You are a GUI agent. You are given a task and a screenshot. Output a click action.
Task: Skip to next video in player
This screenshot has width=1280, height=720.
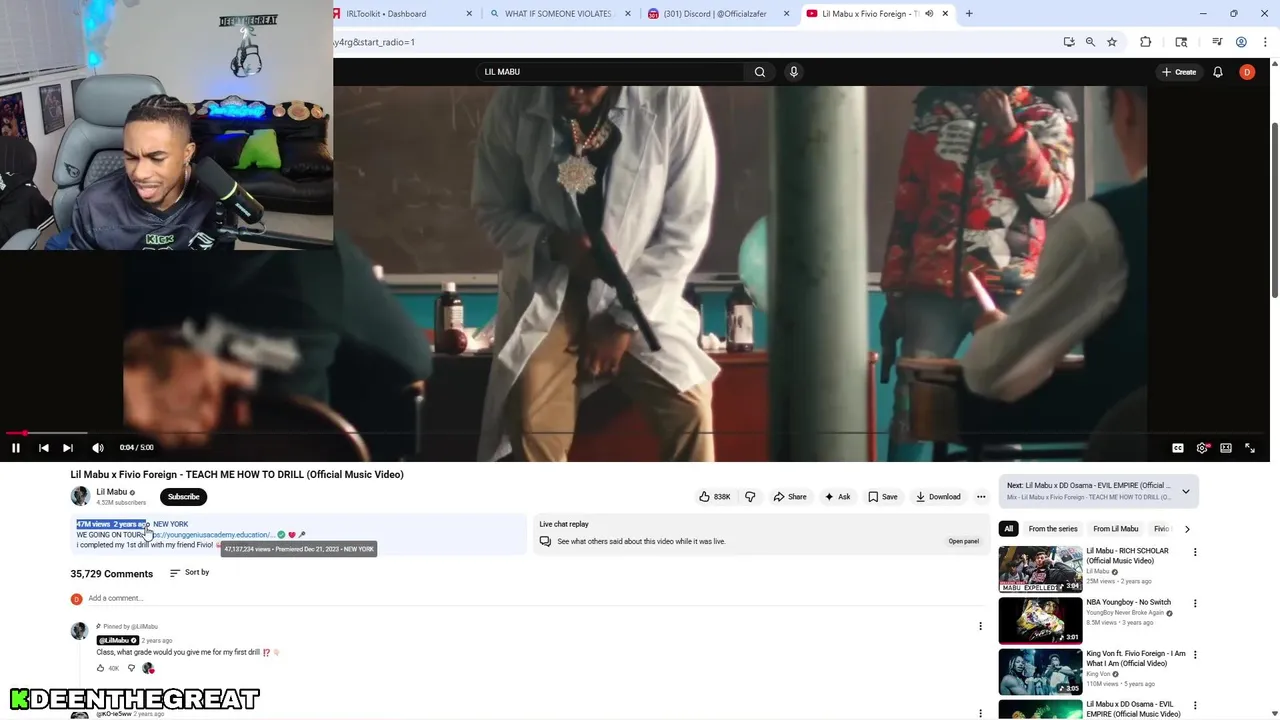[68, 448]
